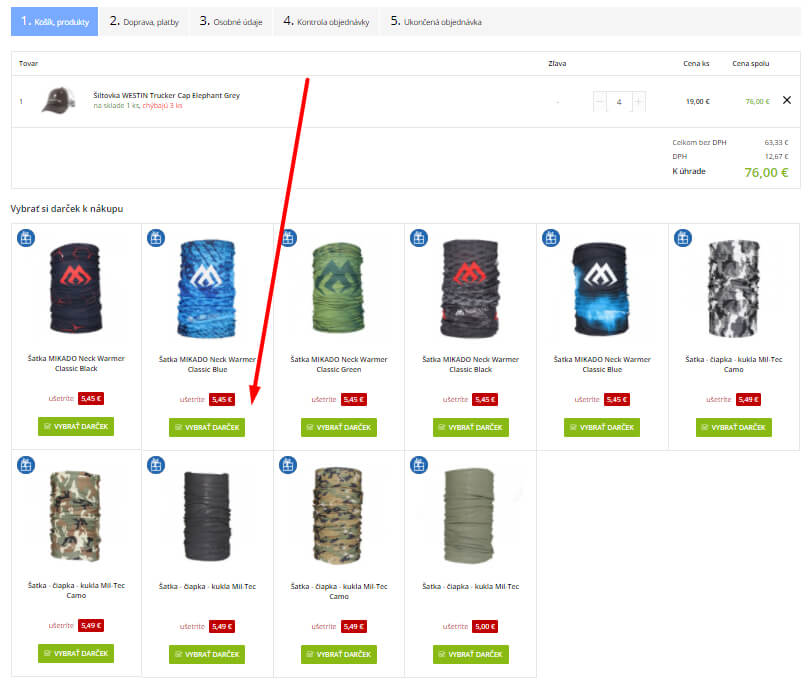Open title link of scale-pattern Classic Blue warmer

click(x=207, y=364)
